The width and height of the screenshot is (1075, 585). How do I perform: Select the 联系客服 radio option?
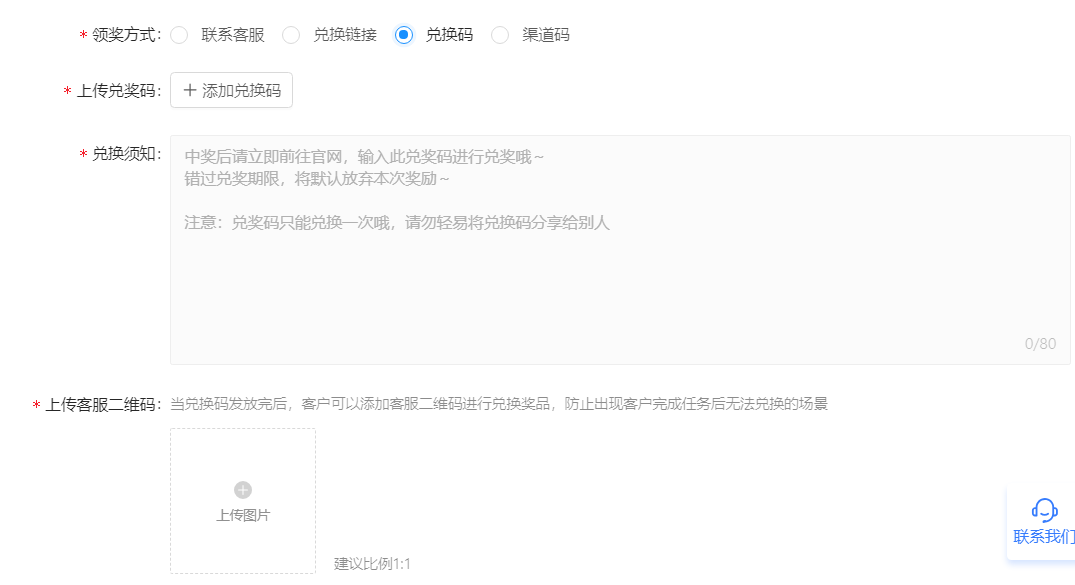click(x=179, y=35)
